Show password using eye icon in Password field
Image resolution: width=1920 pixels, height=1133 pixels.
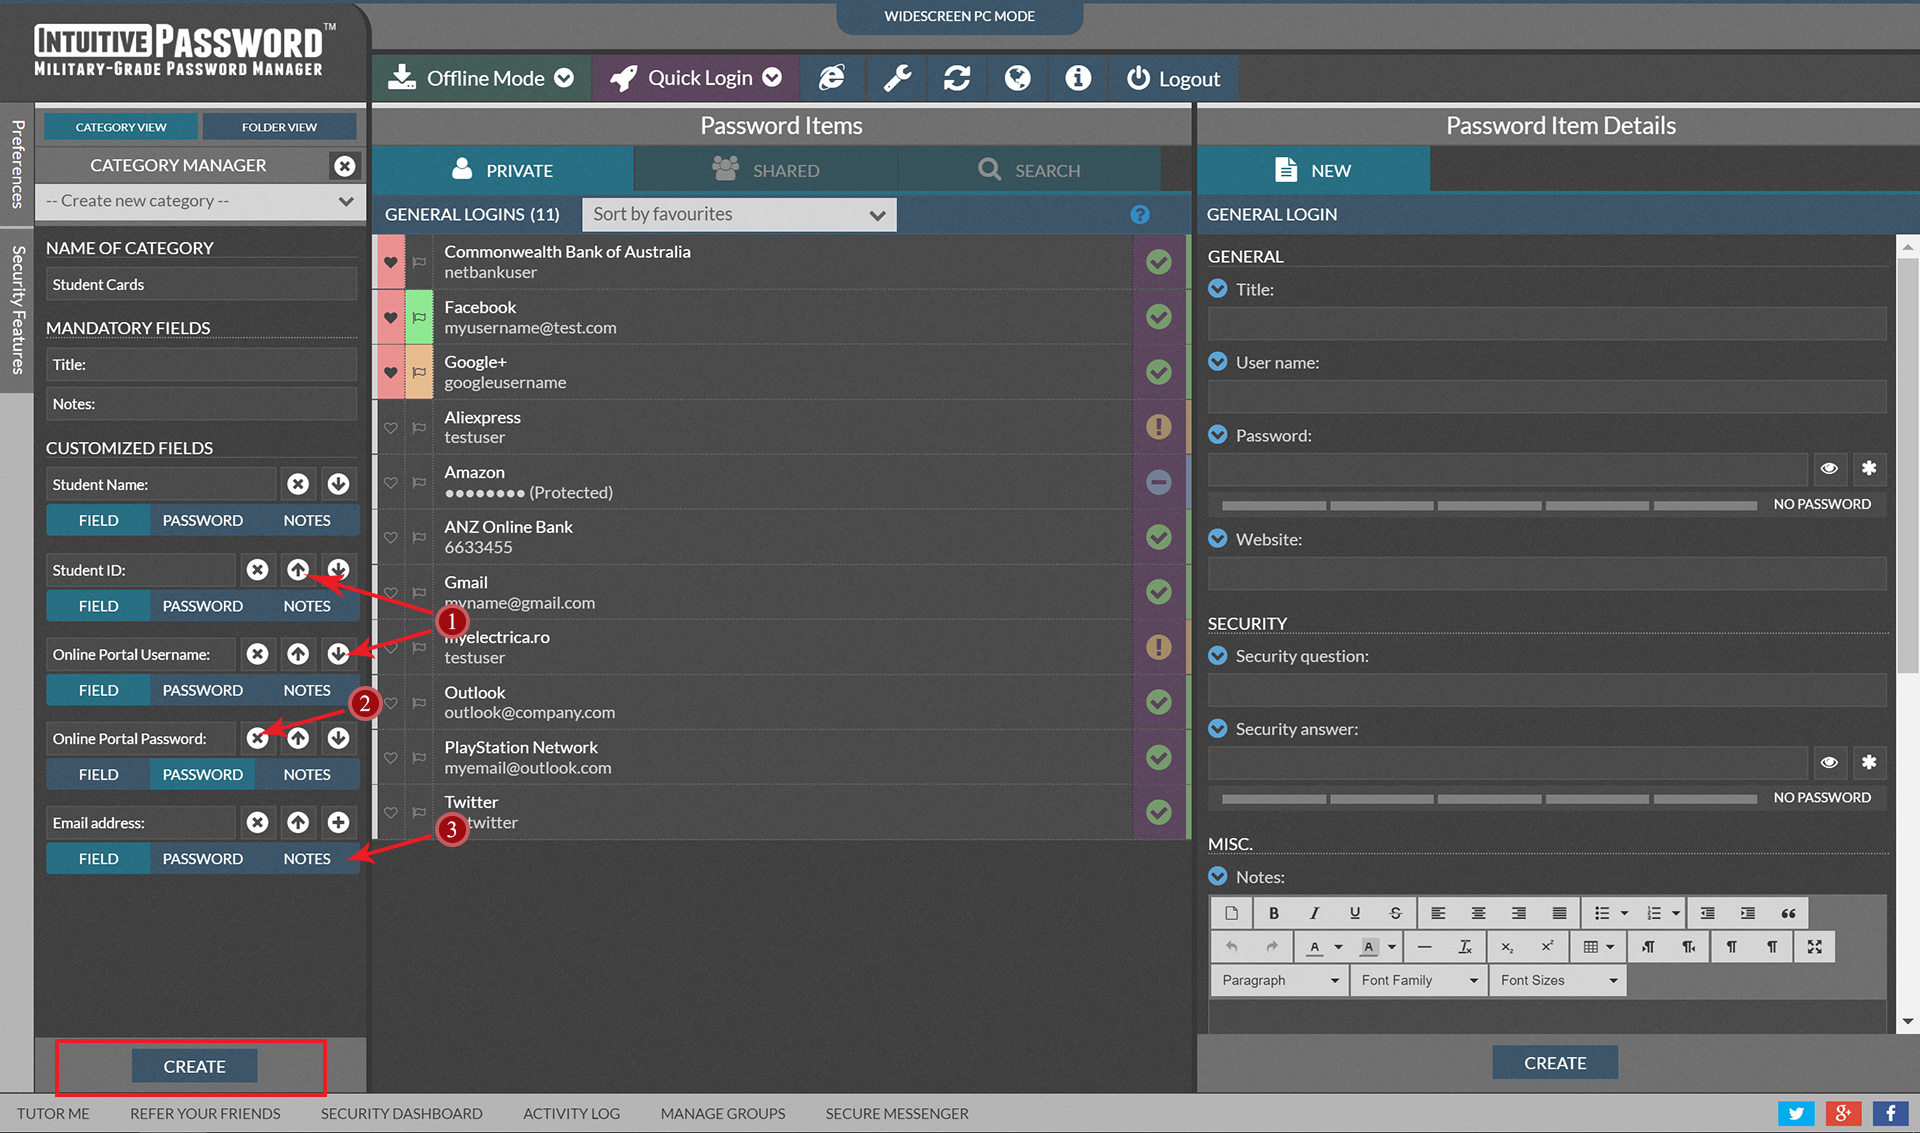pyautogui.click(x=1828, y=468)
